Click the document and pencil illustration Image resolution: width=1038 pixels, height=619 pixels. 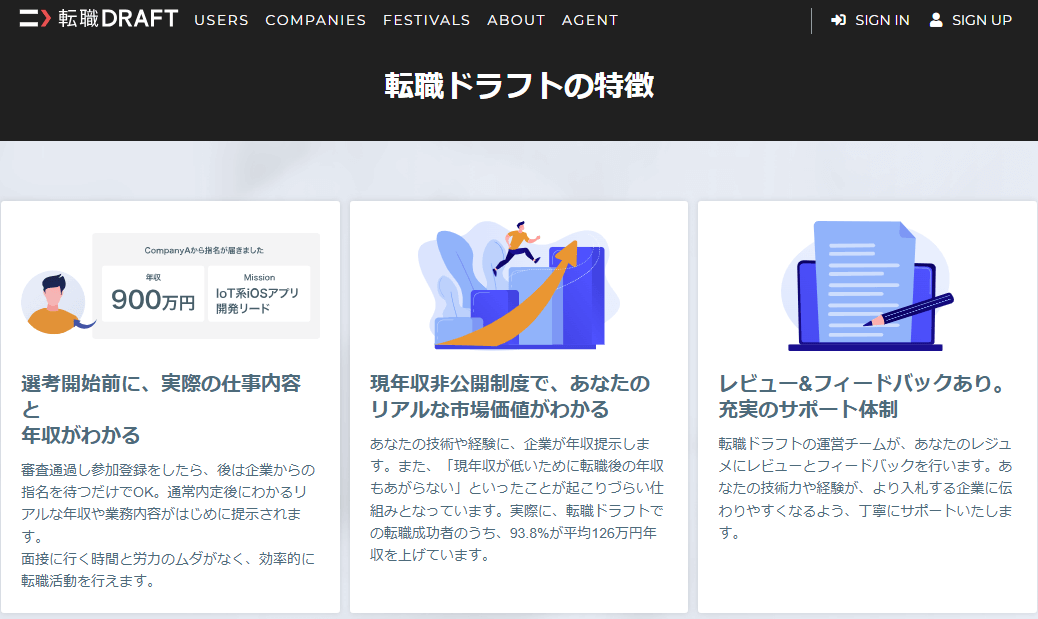(867, 285)
